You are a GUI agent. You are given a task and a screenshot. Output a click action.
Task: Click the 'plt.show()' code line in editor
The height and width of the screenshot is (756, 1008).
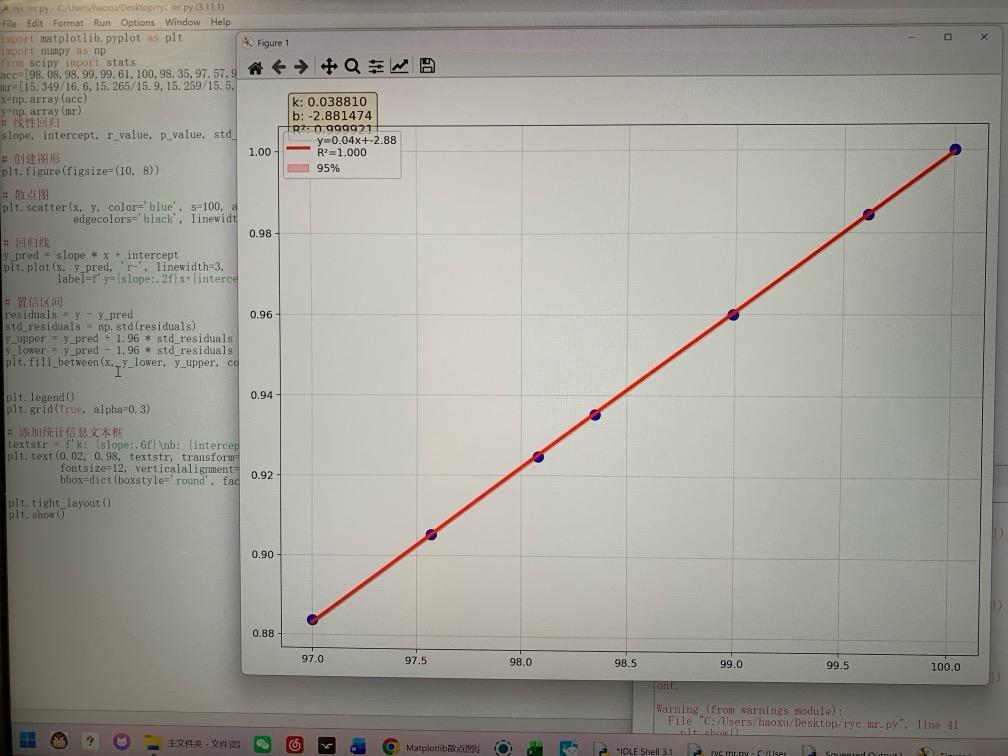[x=37, y=514]
